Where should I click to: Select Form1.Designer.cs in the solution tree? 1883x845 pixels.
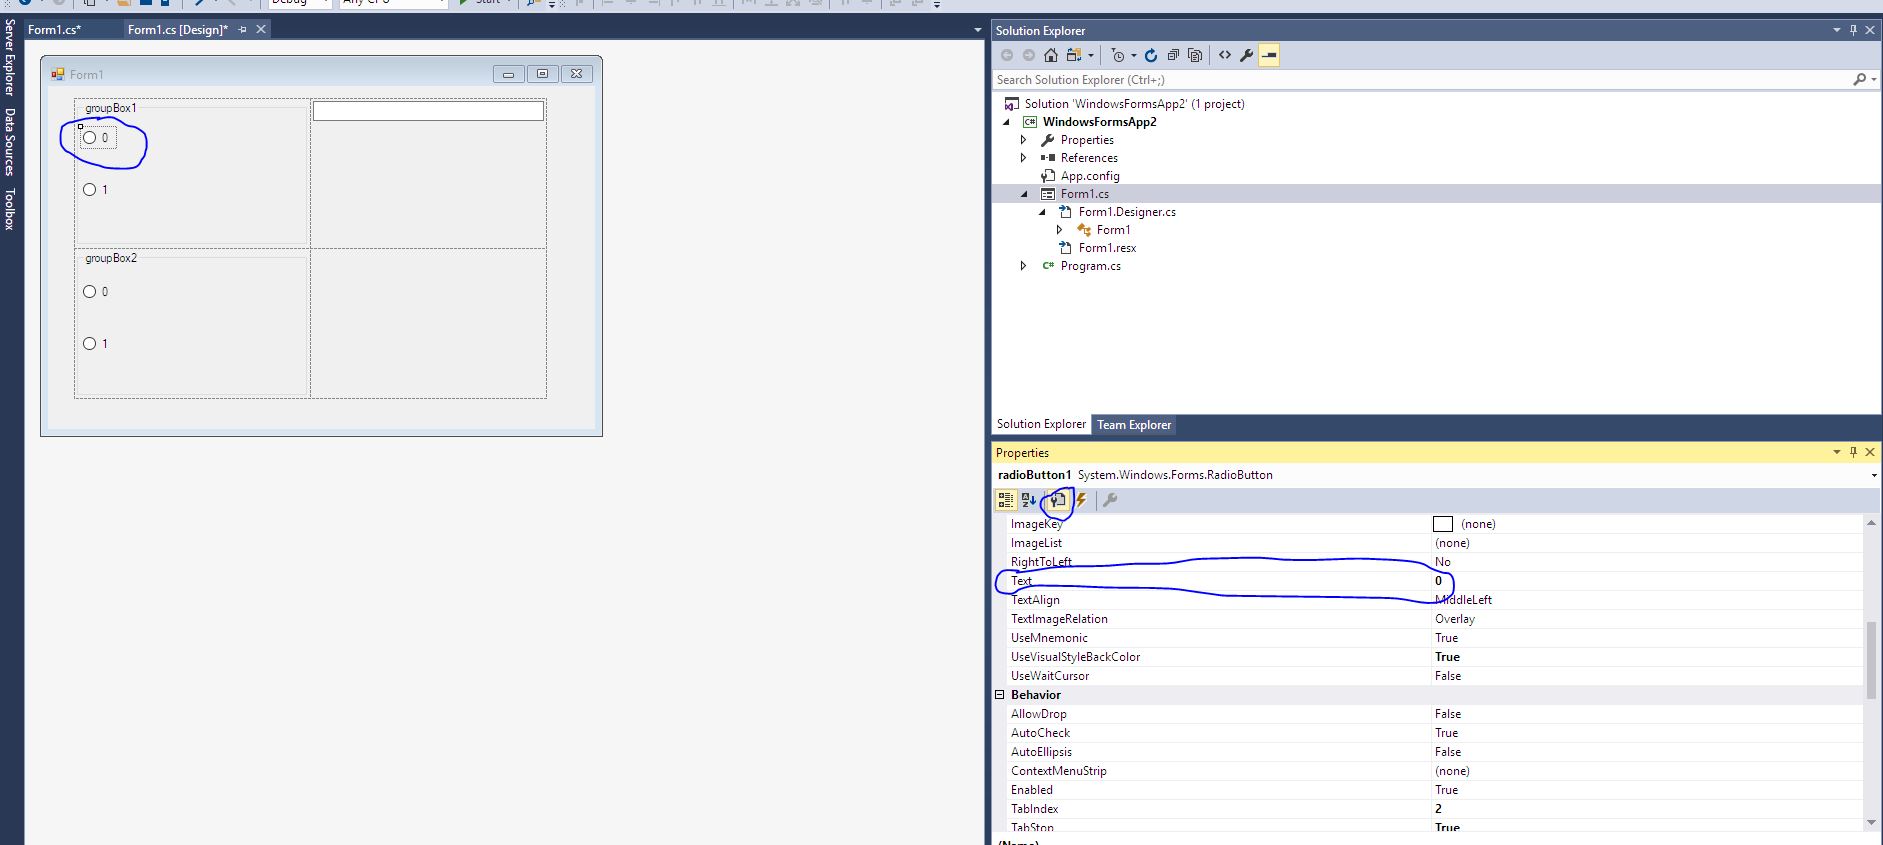pyautogui.click(x=1126, y=212)
